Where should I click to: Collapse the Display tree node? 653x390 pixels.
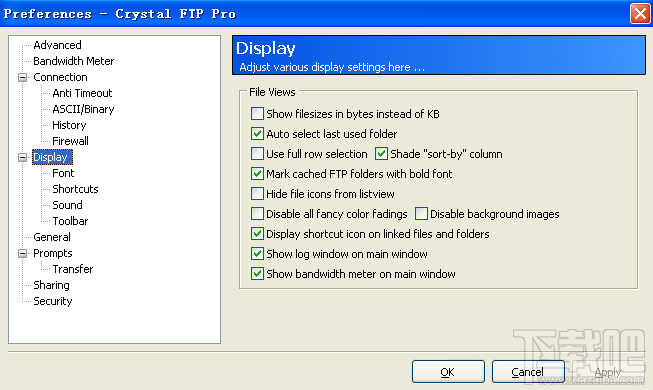coord(22,158)
